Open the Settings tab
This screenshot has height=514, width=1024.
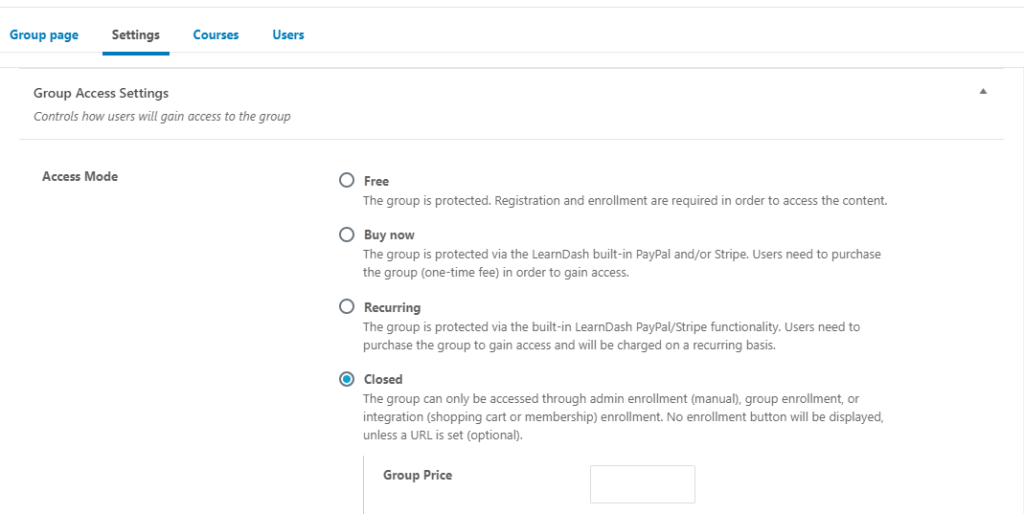tap(136, 35)
